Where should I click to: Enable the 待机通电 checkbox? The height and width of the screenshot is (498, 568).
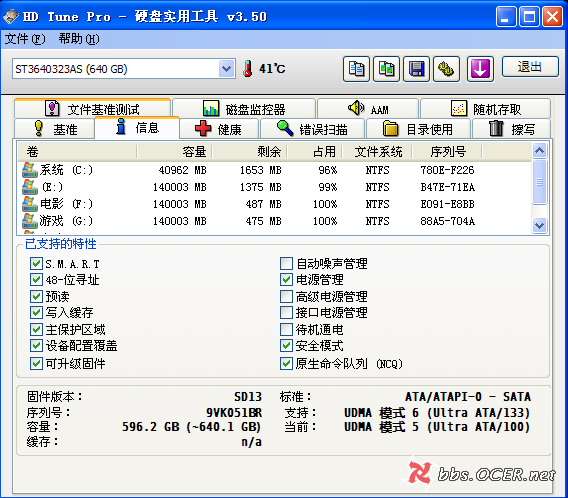(286, 329)
